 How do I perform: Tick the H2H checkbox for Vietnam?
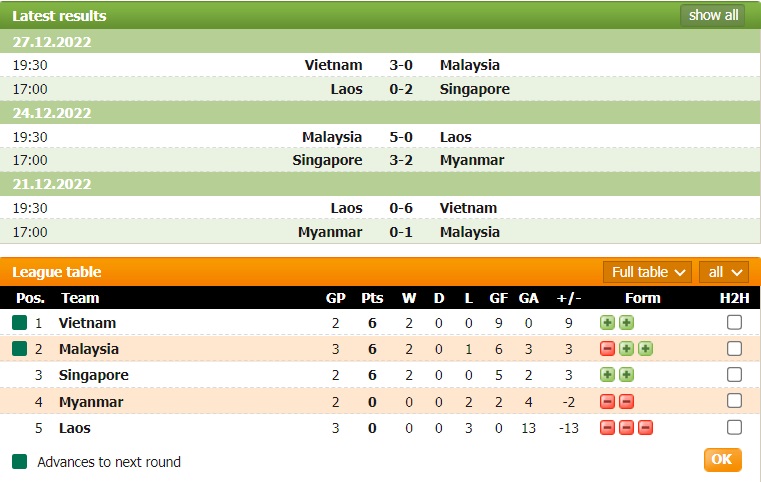click(x=734, y=323)
